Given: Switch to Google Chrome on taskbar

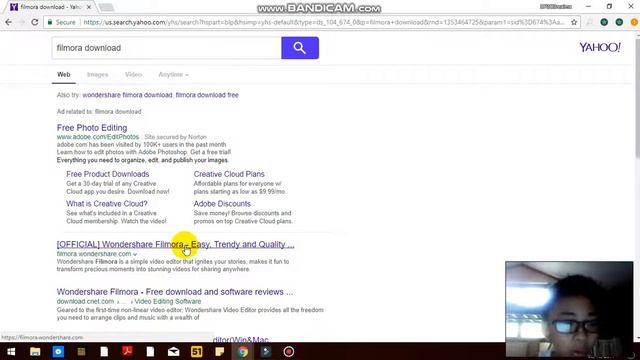Looking at the screenshot, I should coord(243,351).
